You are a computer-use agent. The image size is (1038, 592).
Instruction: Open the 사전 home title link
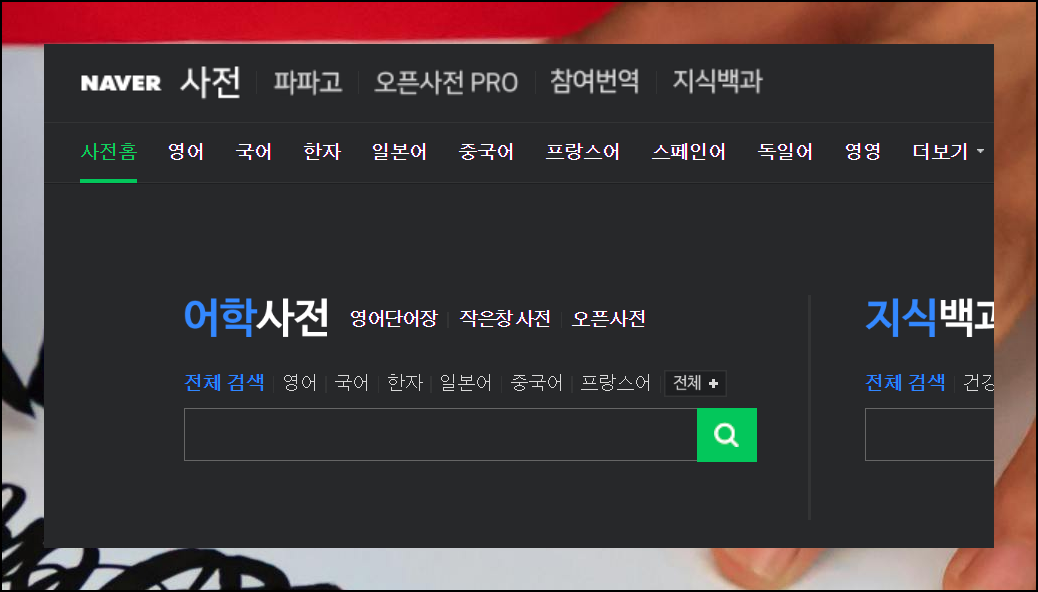tap(211, 83)
